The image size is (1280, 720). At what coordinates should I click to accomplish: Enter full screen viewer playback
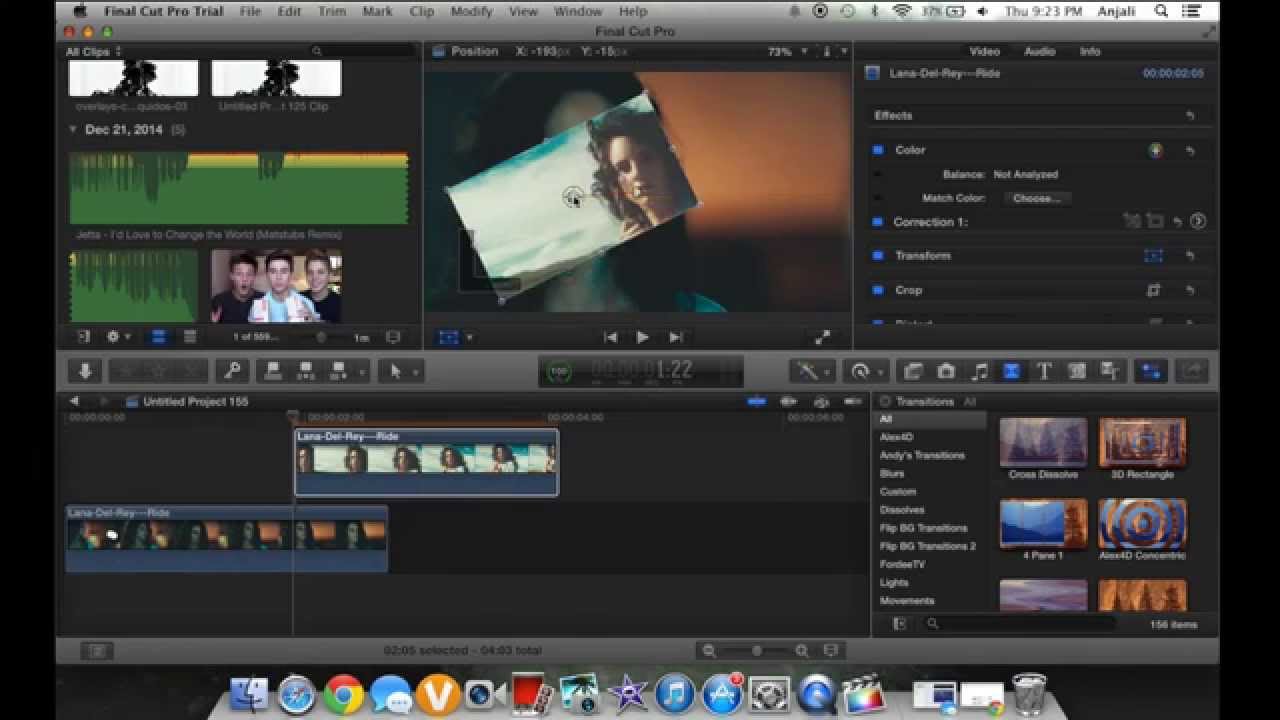click(x=822, y=338)
